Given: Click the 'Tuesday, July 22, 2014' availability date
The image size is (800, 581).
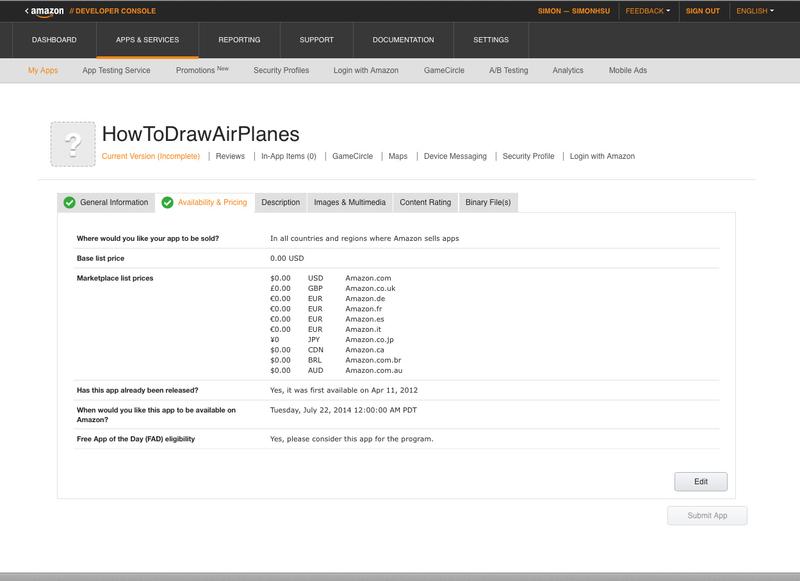Looking at the screenshot, I should [343, 410].
